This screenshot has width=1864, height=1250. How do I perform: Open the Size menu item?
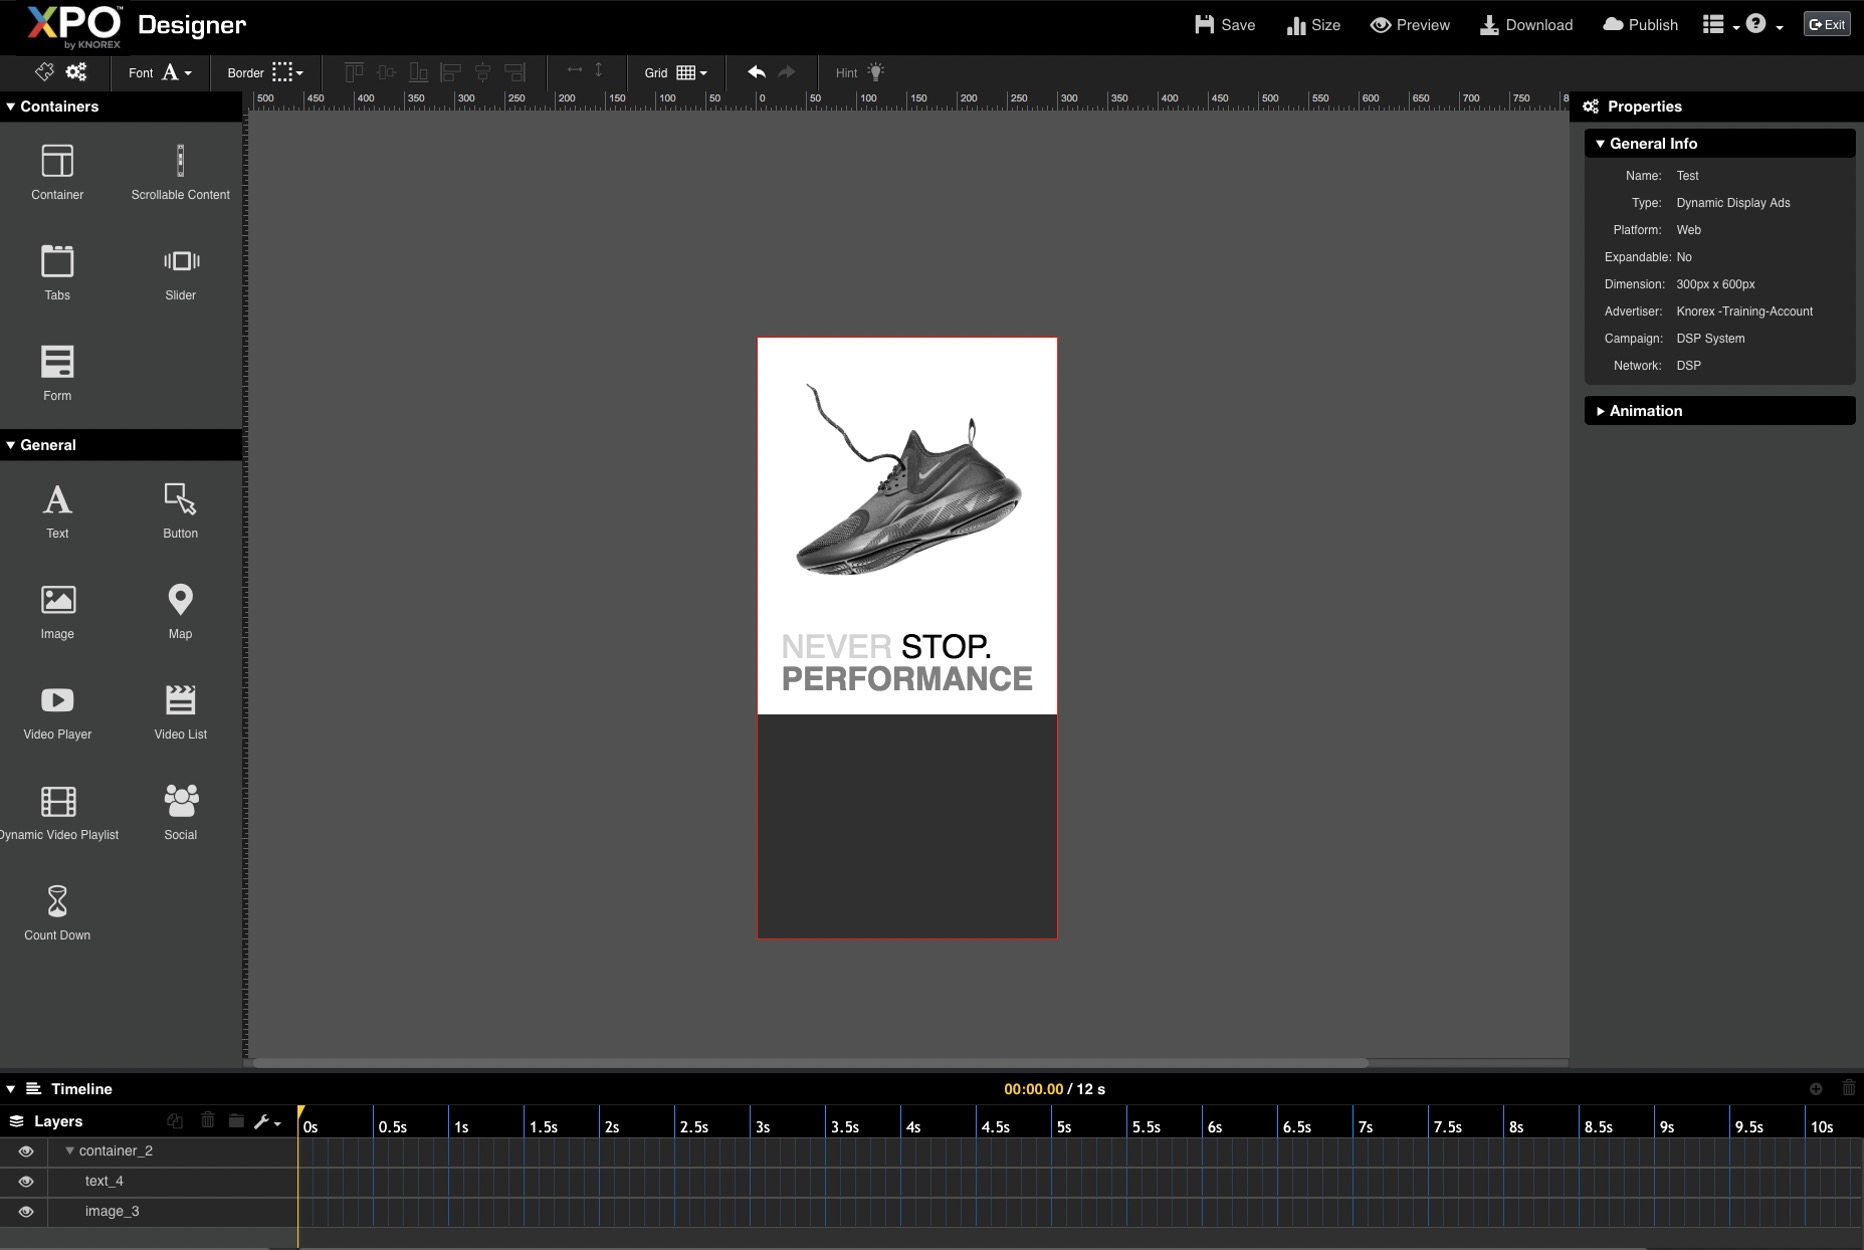(1313, 25)
